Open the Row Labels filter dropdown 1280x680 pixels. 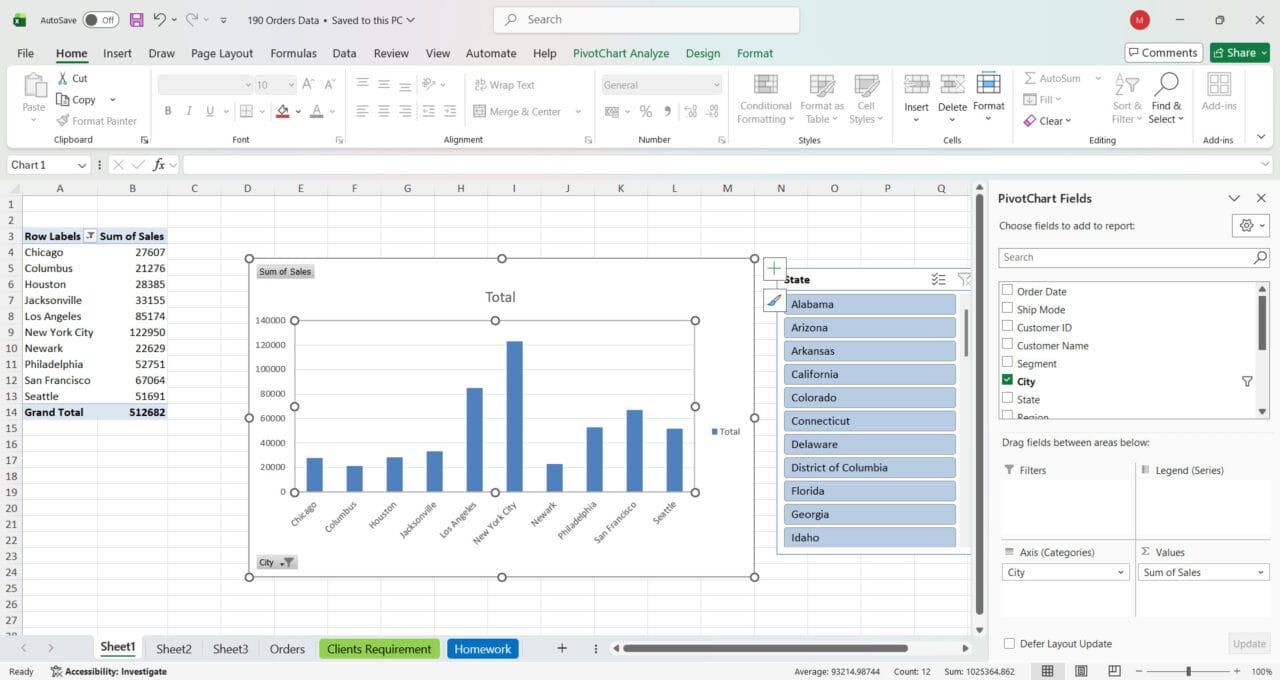(90, 236)
